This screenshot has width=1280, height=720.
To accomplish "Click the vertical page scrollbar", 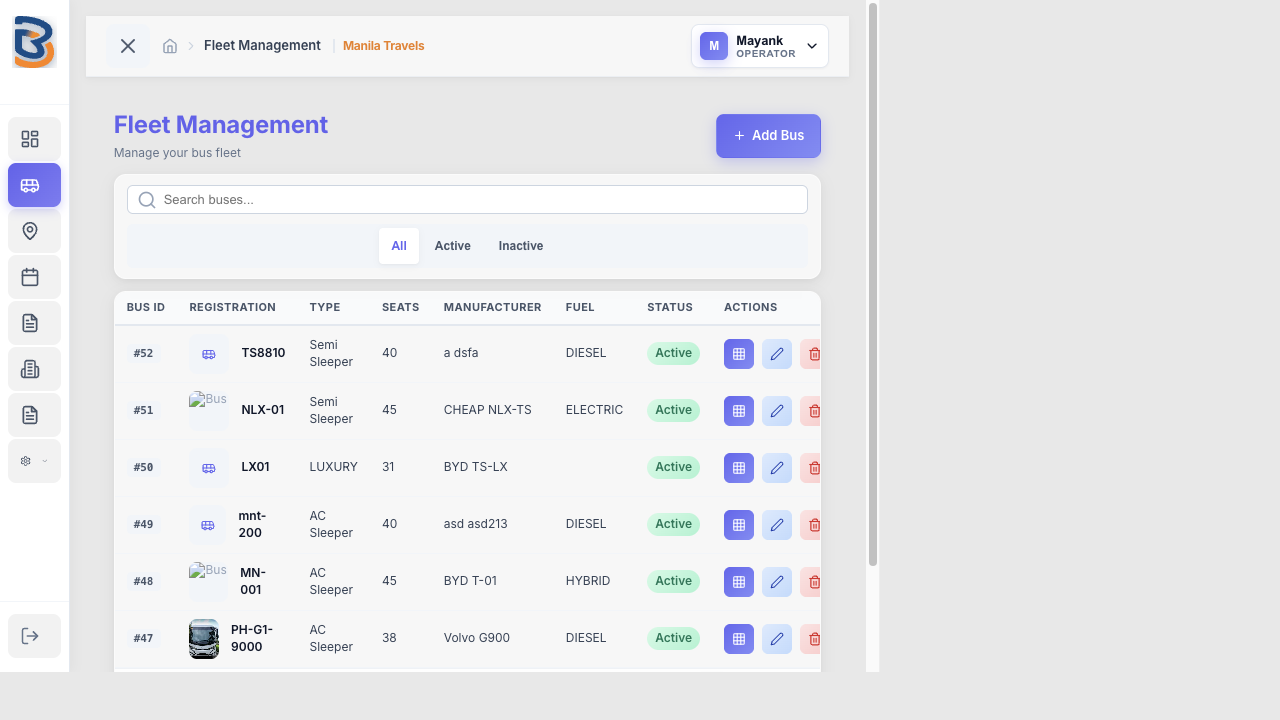I will [873, 284].
